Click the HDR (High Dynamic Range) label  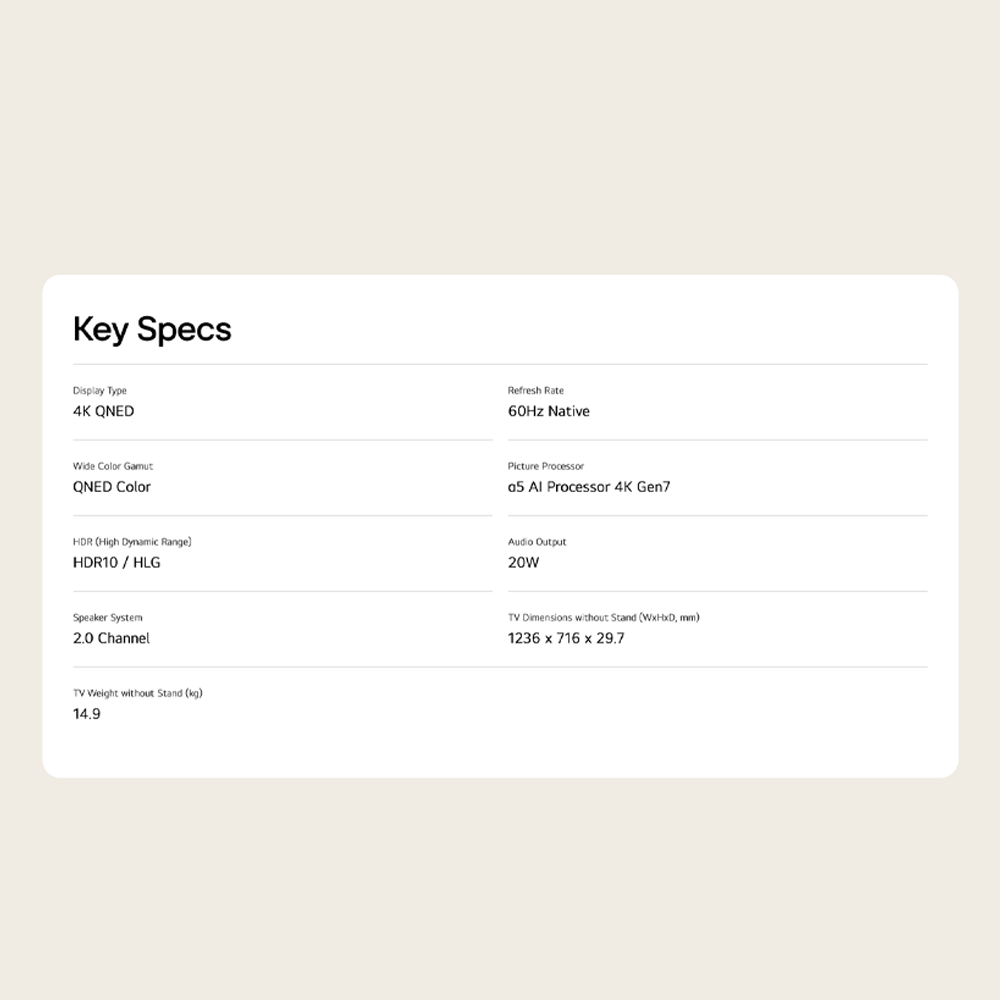point(132,542)
